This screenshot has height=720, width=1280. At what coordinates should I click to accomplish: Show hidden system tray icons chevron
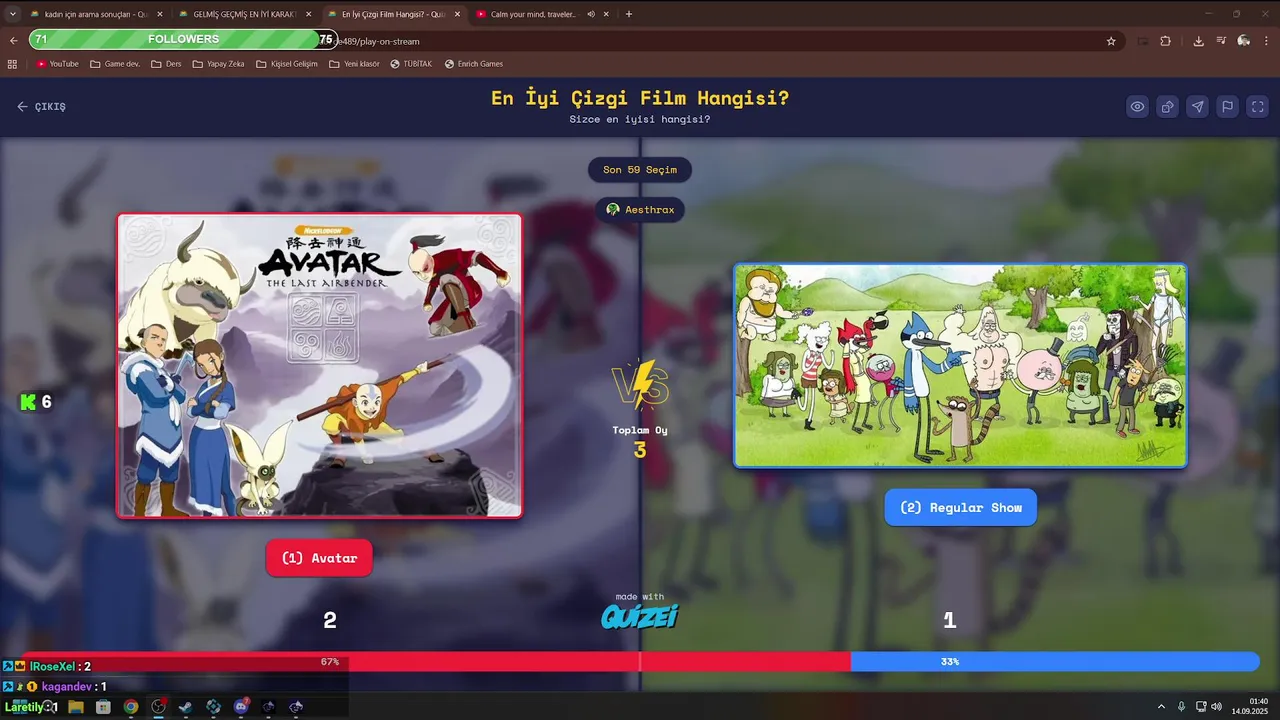click(x=1161, y=707)
